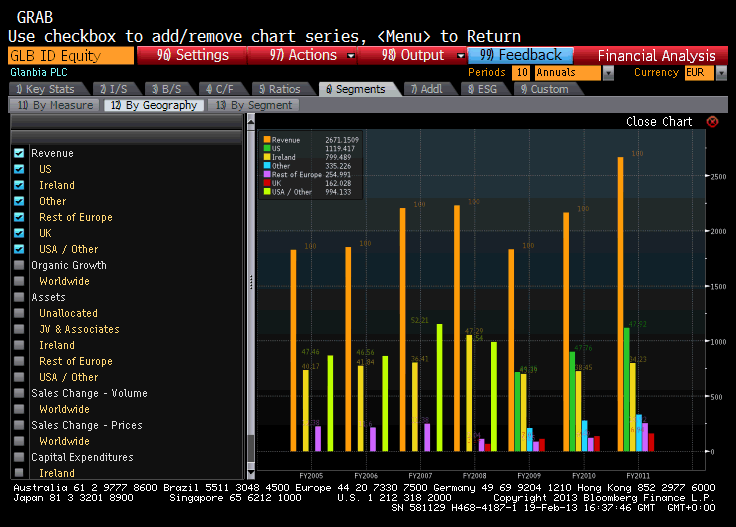Viewport: 736px width, 527px height.
Task: Click the orange Revenue legend swatch
Action: pyautogui.click(x=266, y=140)
